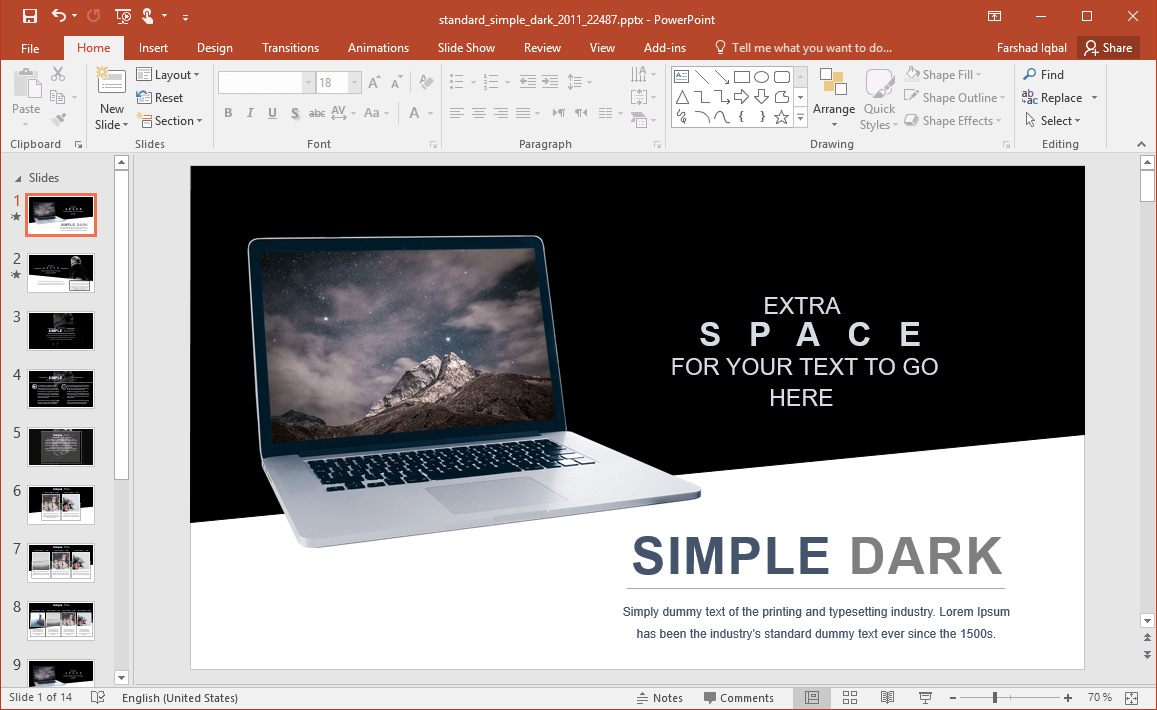Open the Select dropdown in Editing

[x=1053, y=120]
